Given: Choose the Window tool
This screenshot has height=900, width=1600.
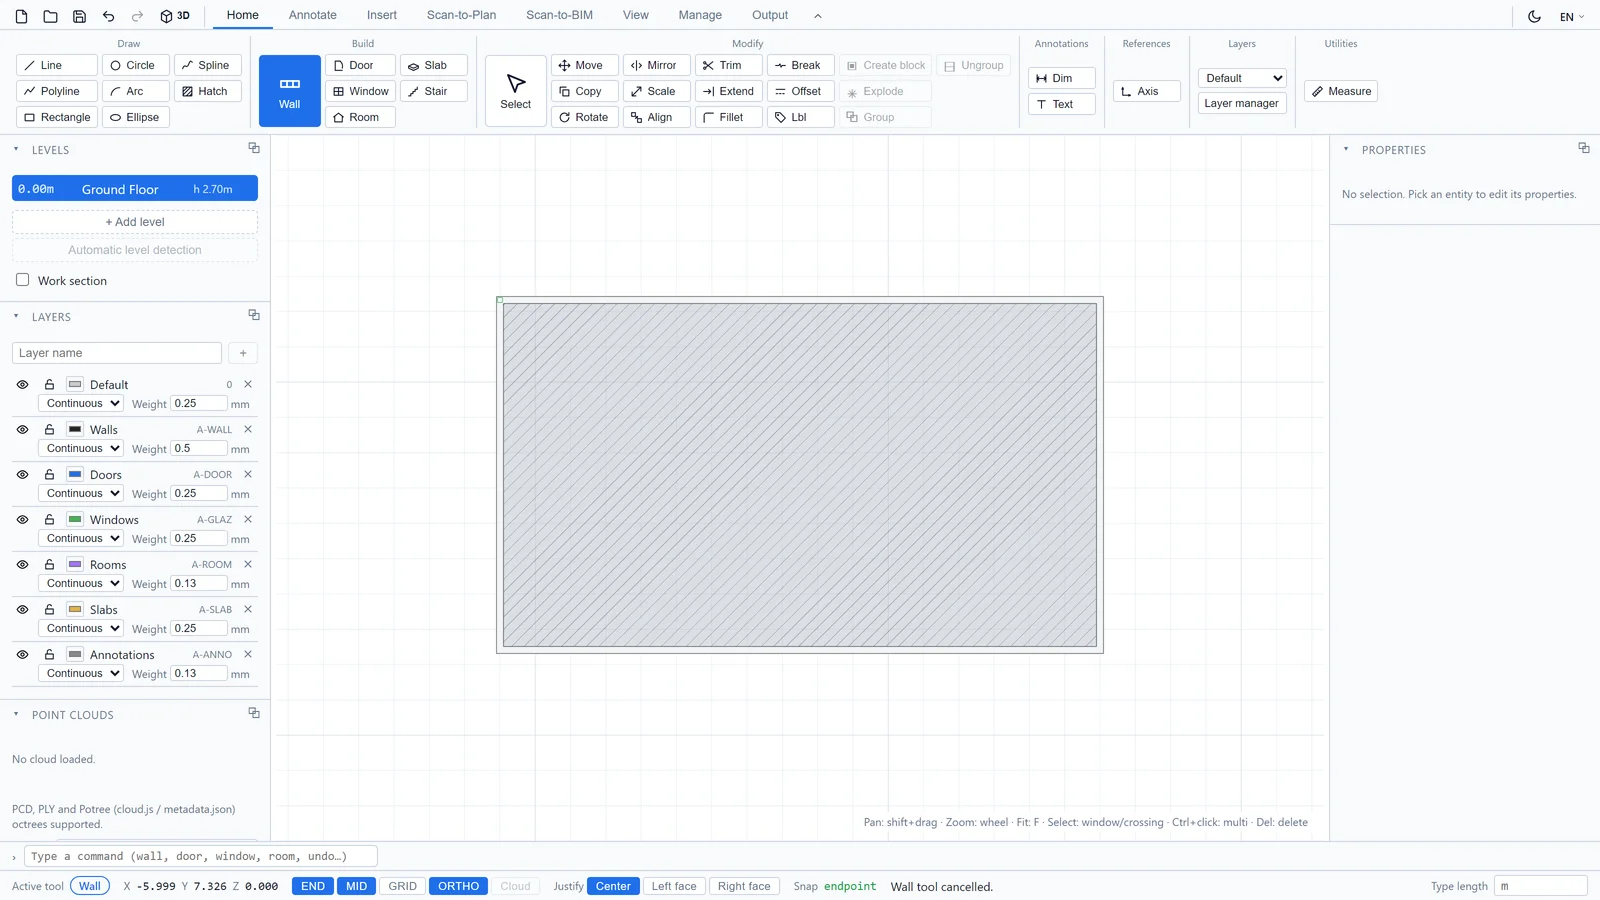Looking at the screenshot, I should pos(360,91).
